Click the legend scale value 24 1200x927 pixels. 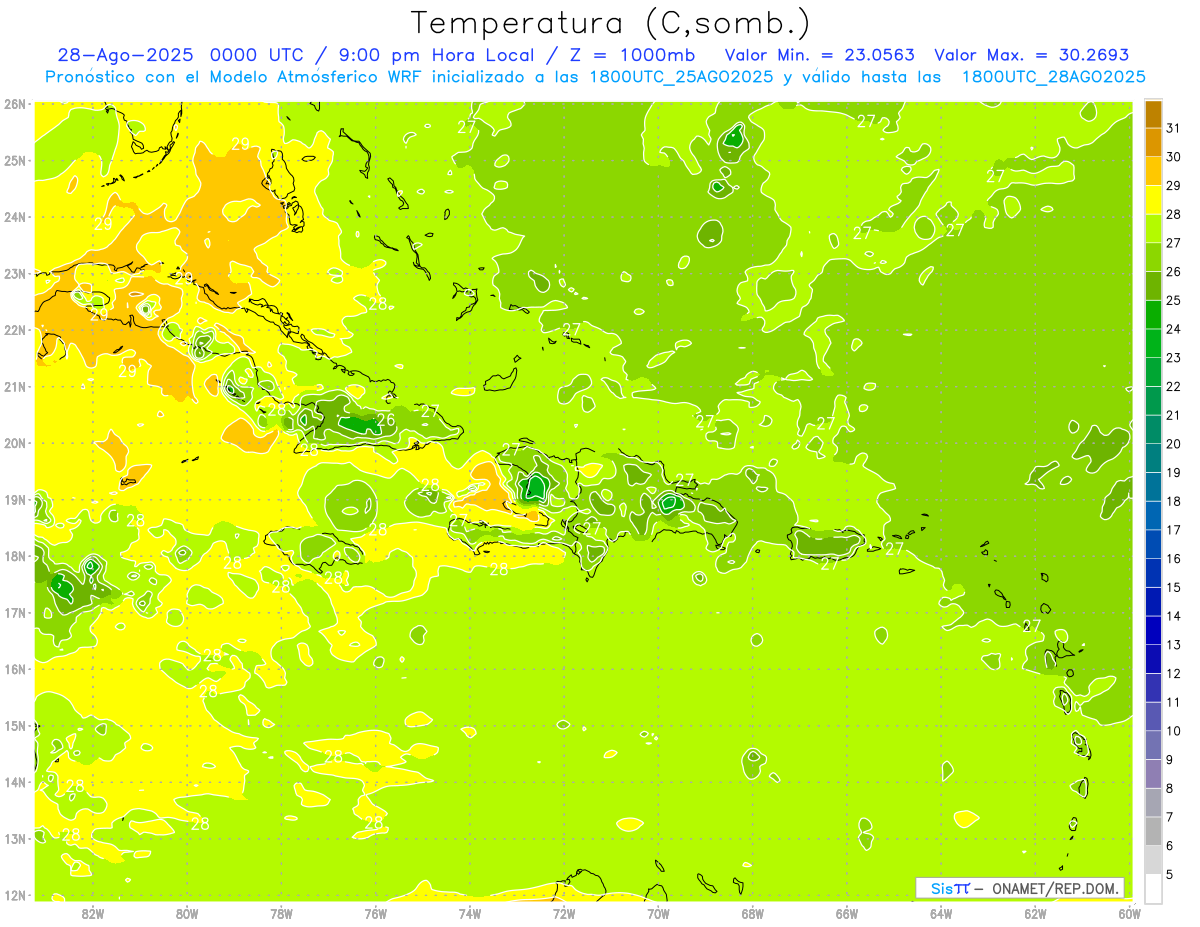pos(1174,329)
